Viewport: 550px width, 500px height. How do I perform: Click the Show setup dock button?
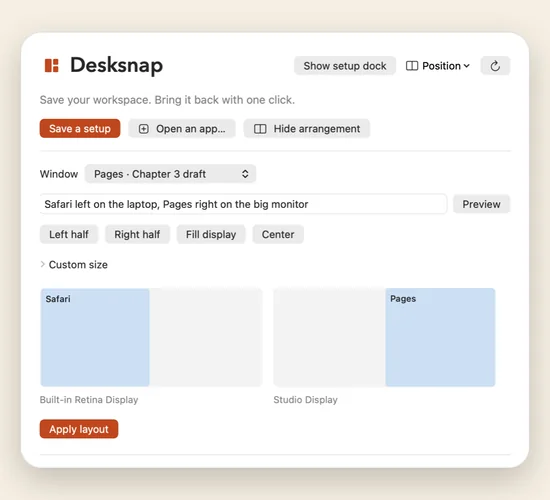345,66
